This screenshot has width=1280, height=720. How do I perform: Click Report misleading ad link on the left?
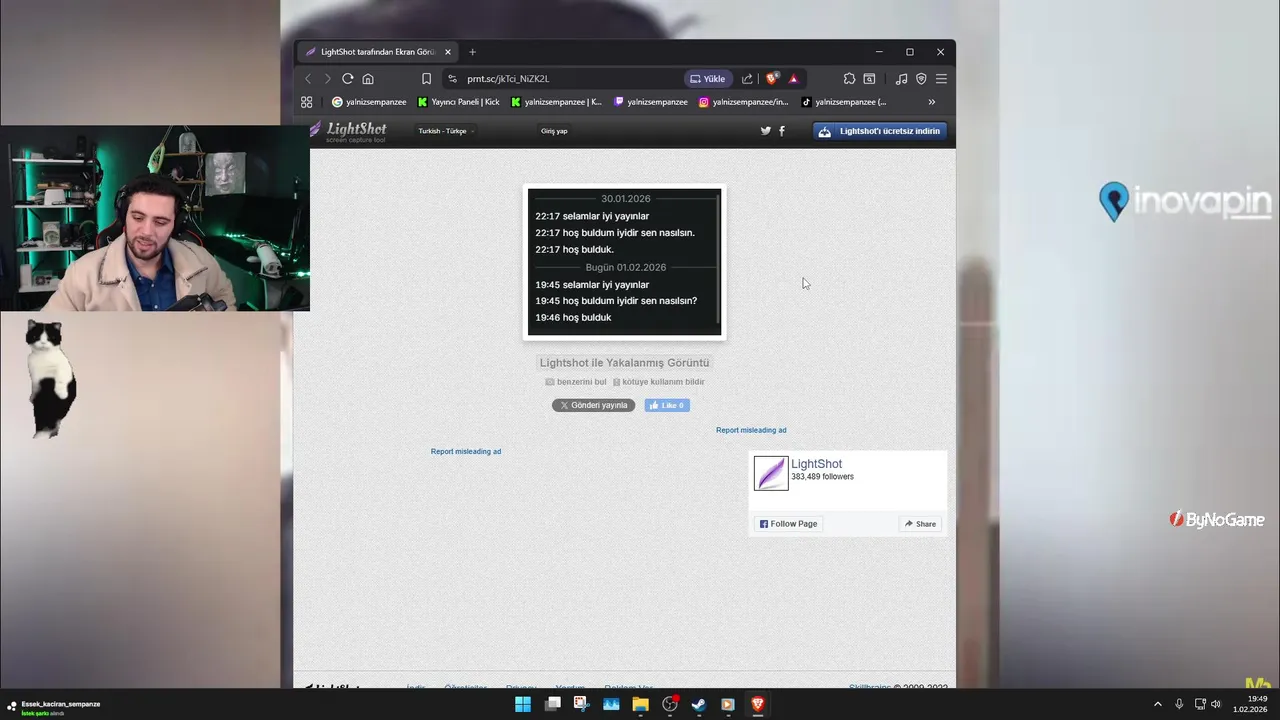(x=466, y=451)
